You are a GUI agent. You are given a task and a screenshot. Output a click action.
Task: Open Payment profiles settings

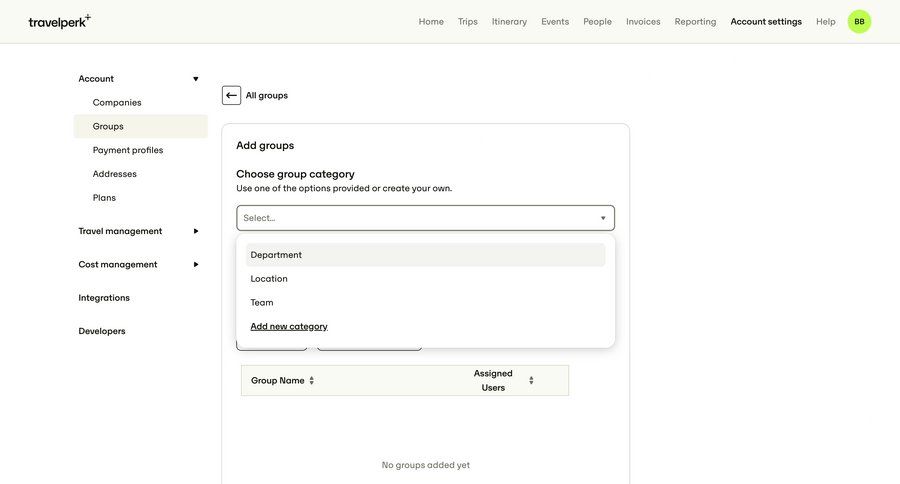click(128, 150)
